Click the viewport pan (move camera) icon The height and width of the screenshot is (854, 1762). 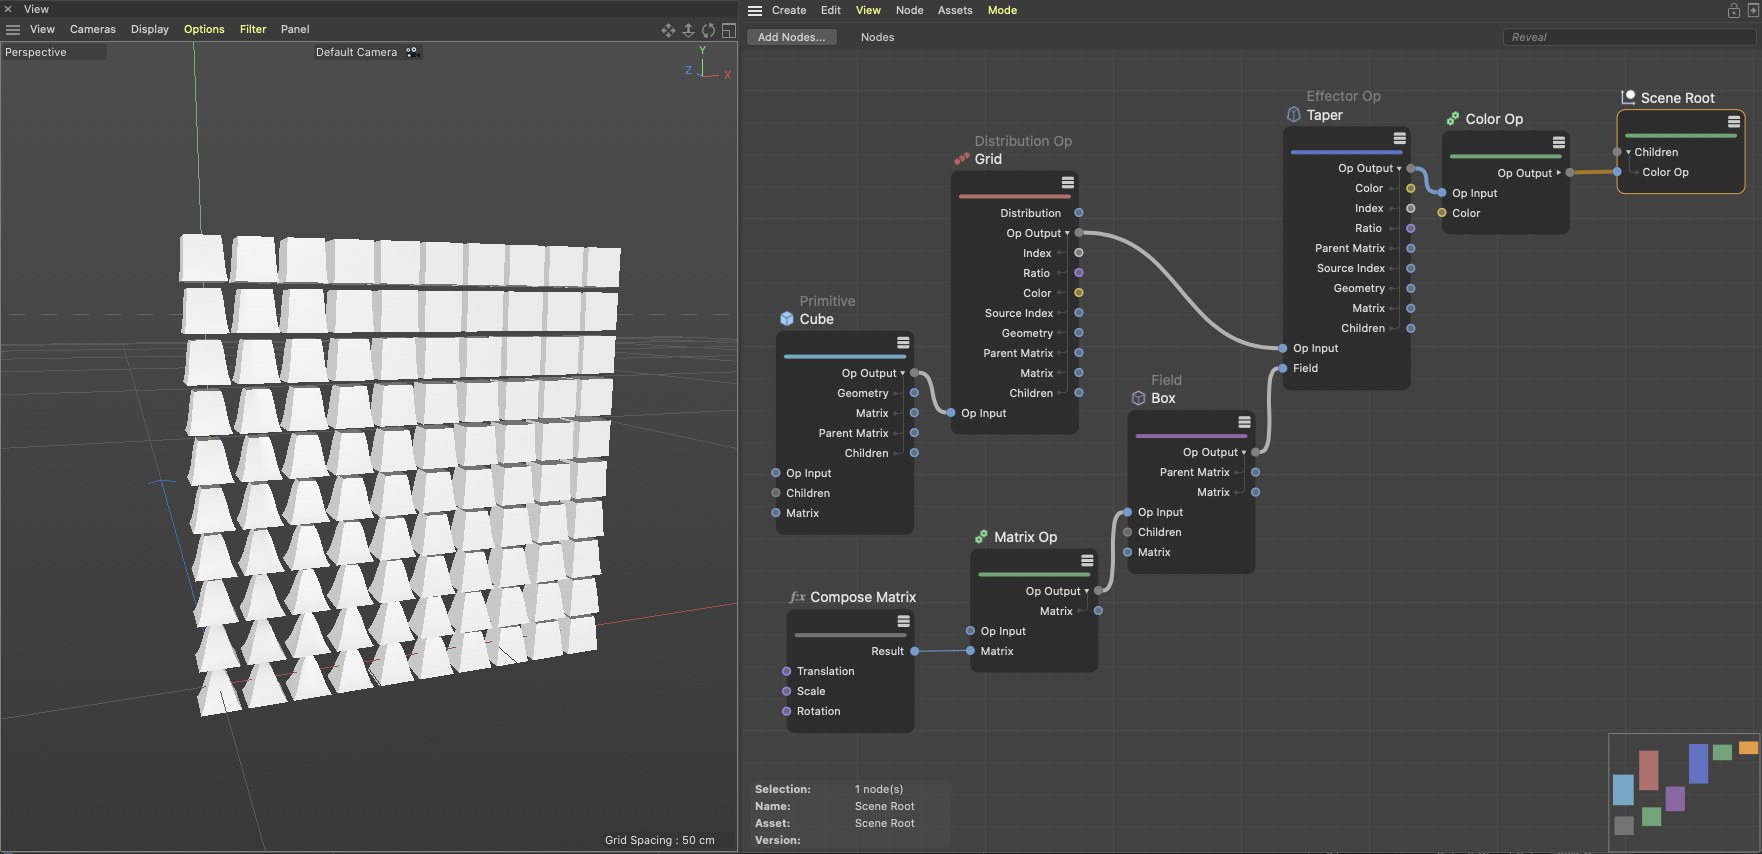668,30
